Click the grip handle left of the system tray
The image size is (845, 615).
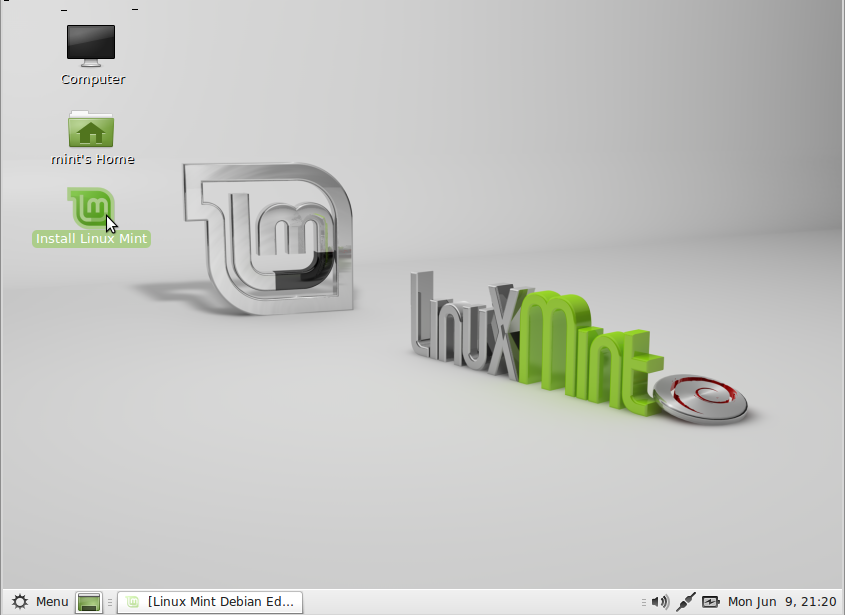(643, 602)
